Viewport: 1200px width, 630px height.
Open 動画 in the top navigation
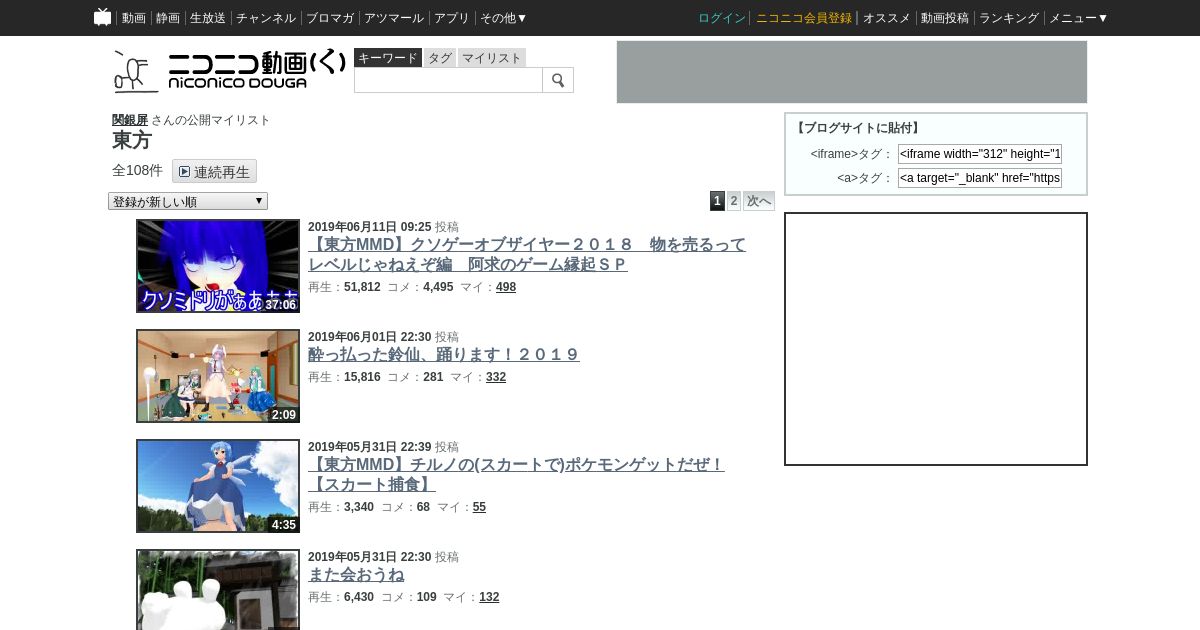(x=134, y=18)
